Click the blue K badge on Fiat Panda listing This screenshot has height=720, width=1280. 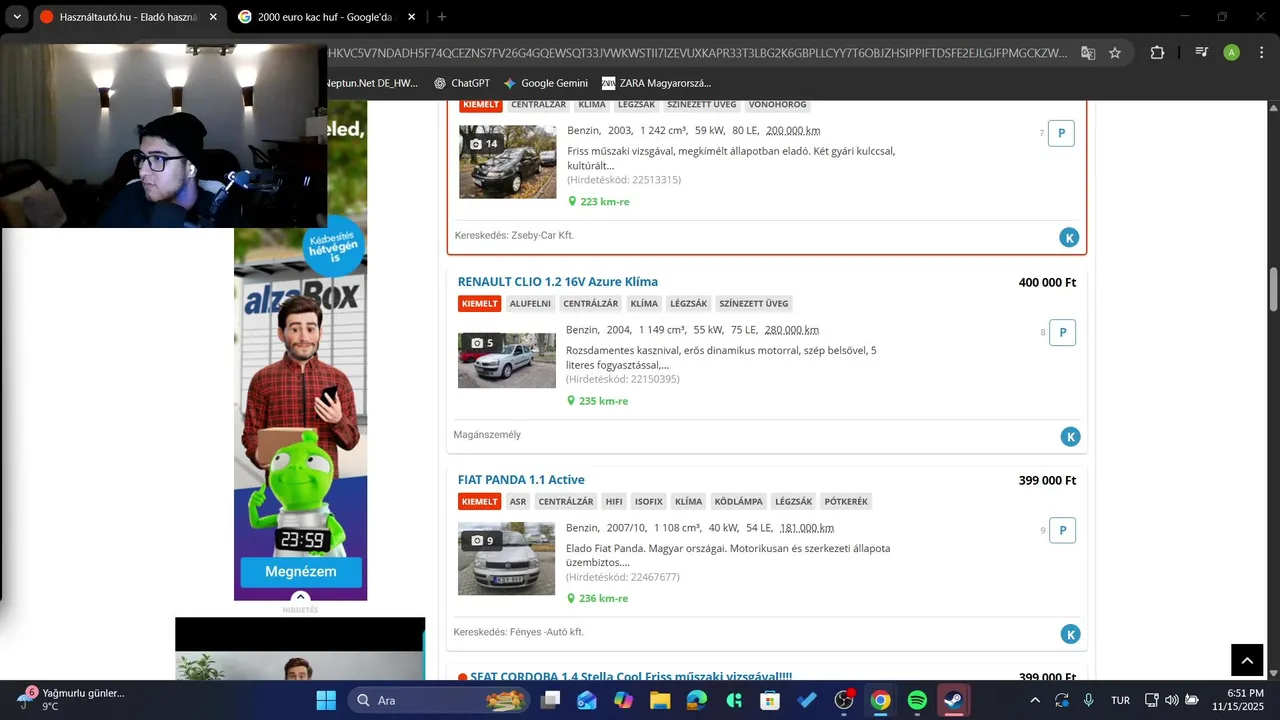tap(1071, 634)
